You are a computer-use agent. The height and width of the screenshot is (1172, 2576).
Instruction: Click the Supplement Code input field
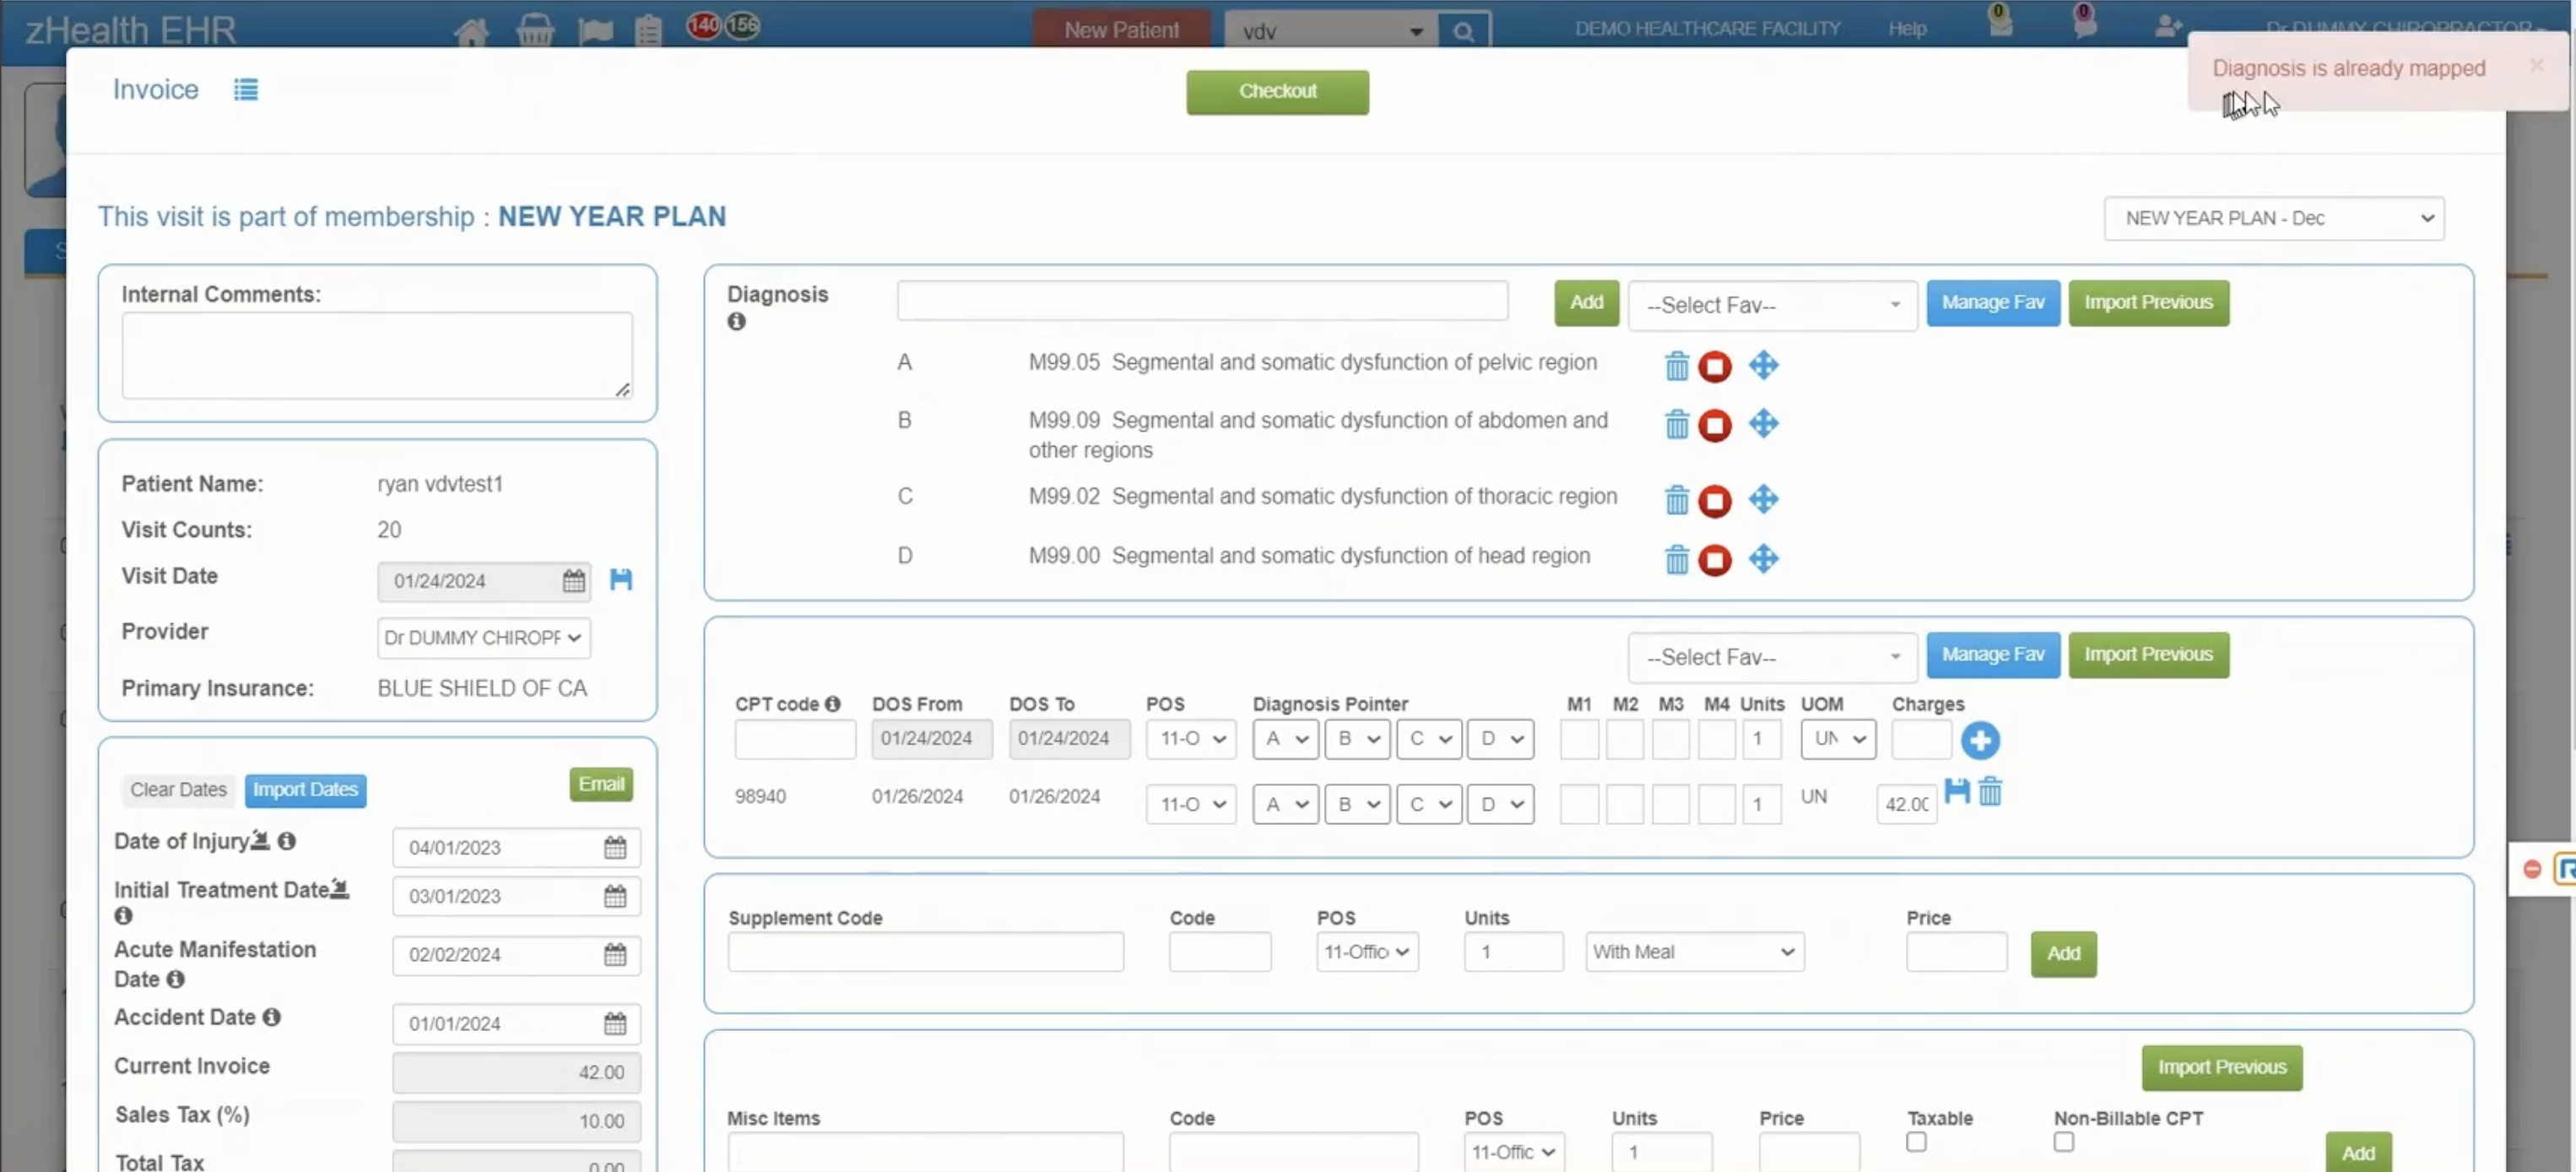click(x=925, y=952)
